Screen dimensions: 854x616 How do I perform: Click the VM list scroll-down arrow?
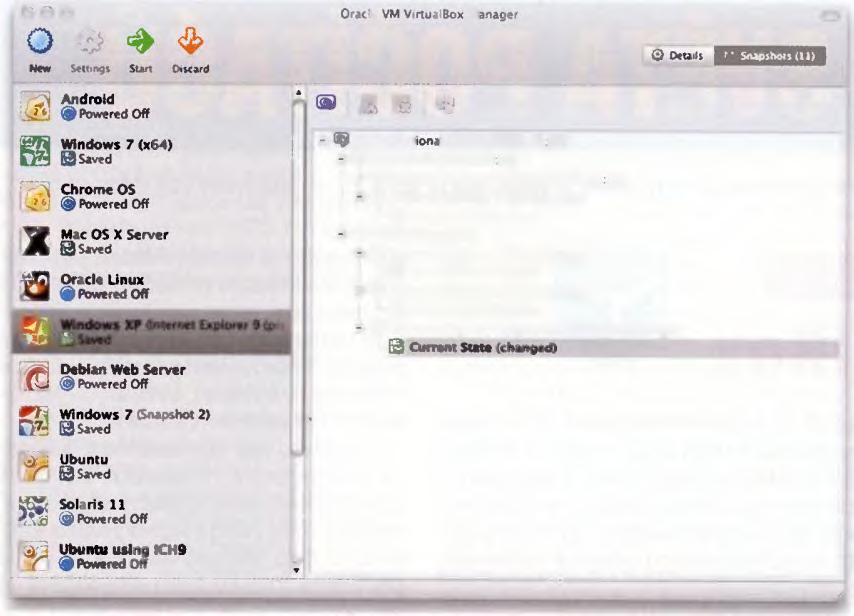(x=296, y=570)
